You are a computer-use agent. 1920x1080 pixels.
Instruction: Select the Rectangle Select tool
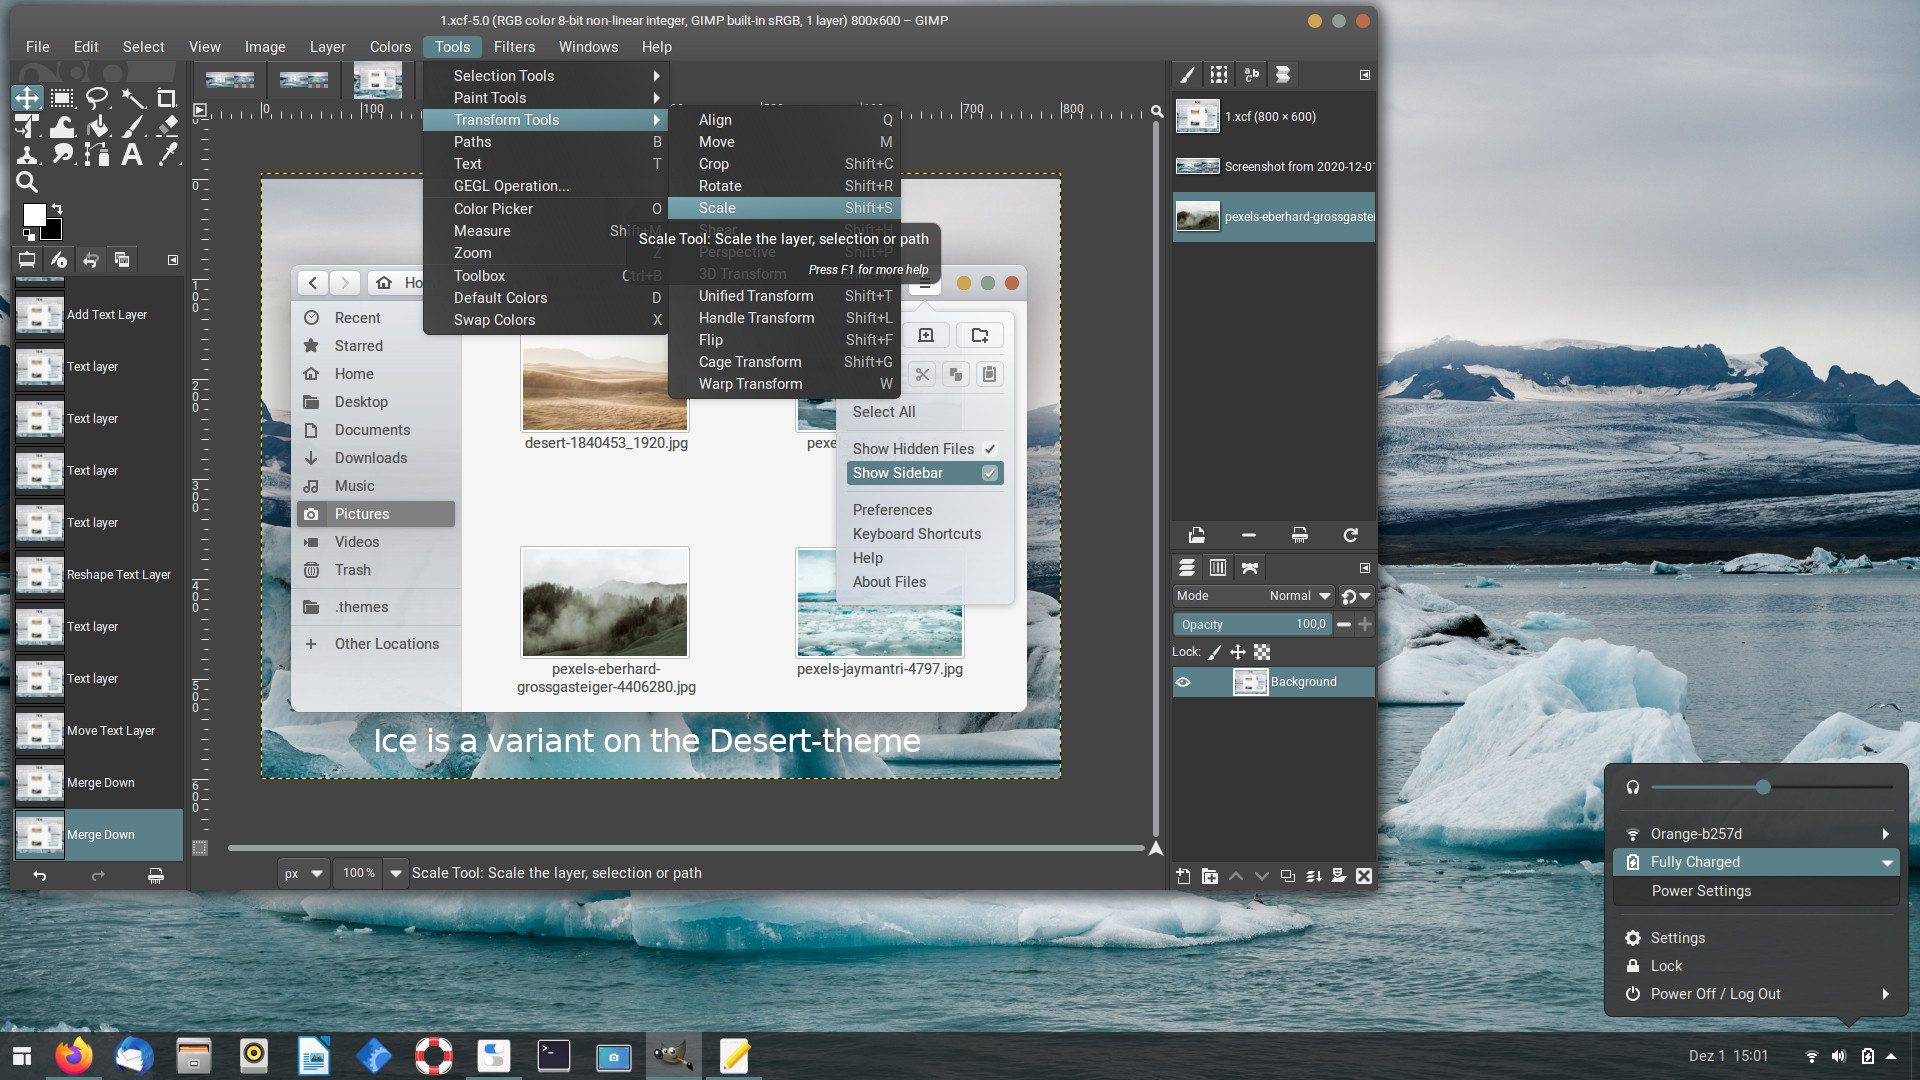[x=62, y=98]
